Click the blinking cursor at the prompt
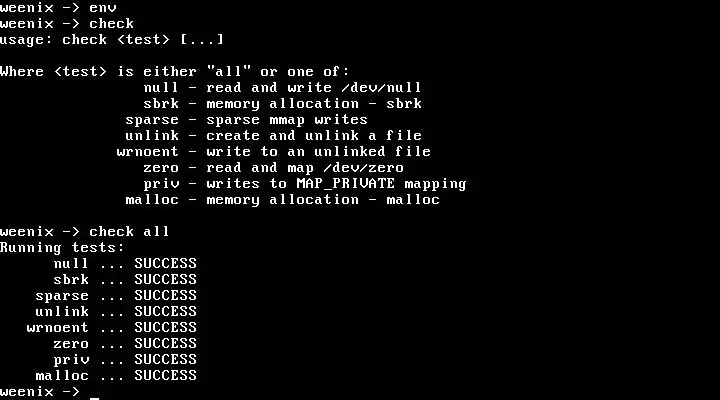 click(94, 398)
